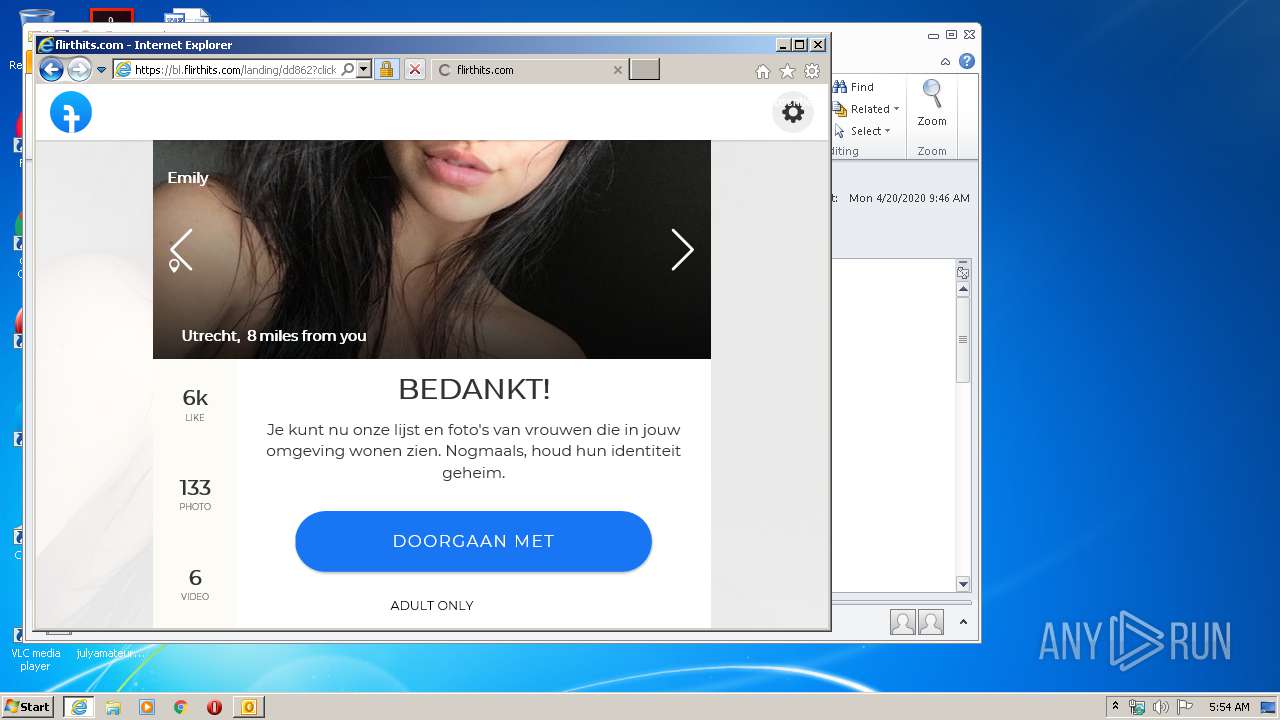Open Favorites star icon
The image size is (1280, 720).
(x=788, y=71)
